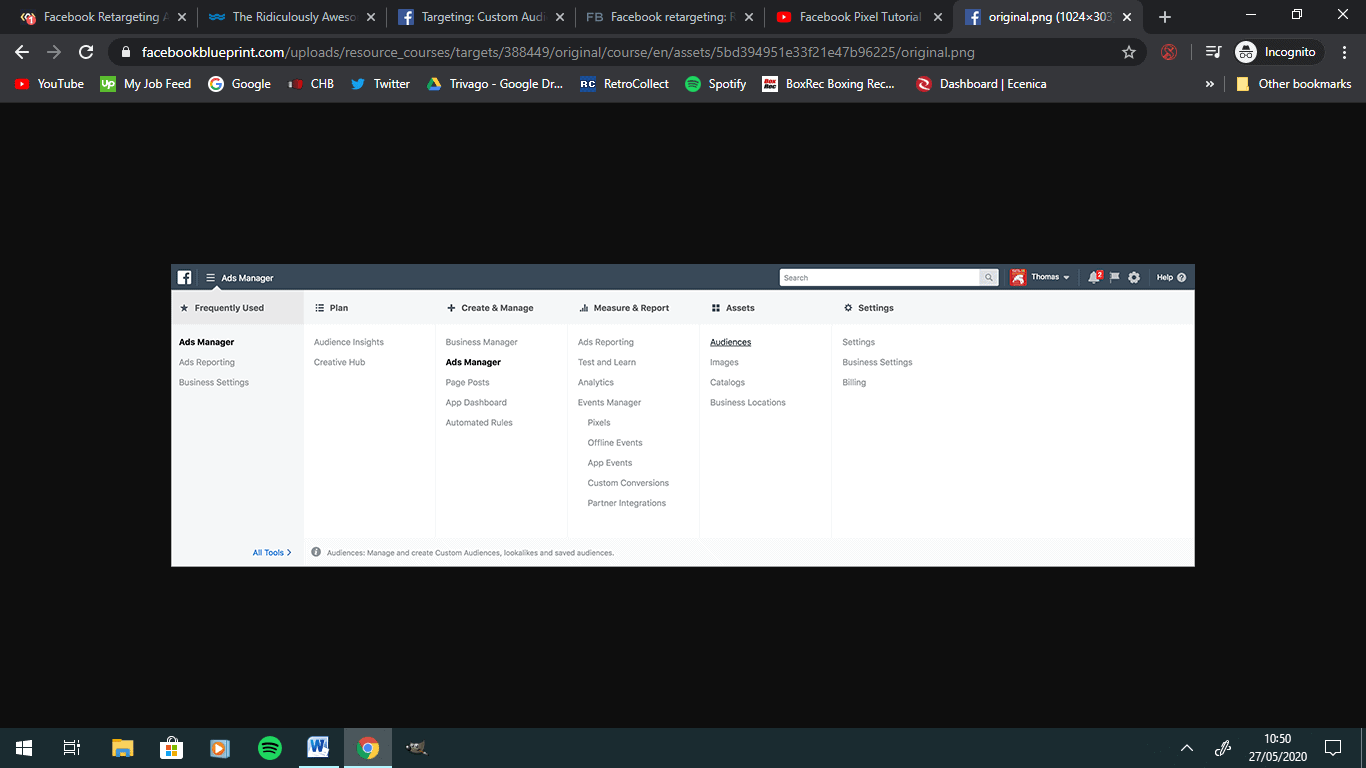The width and height of the screenshot is (1366, 768).
Task: Open the Twitter bookmark
Action: 380,84
